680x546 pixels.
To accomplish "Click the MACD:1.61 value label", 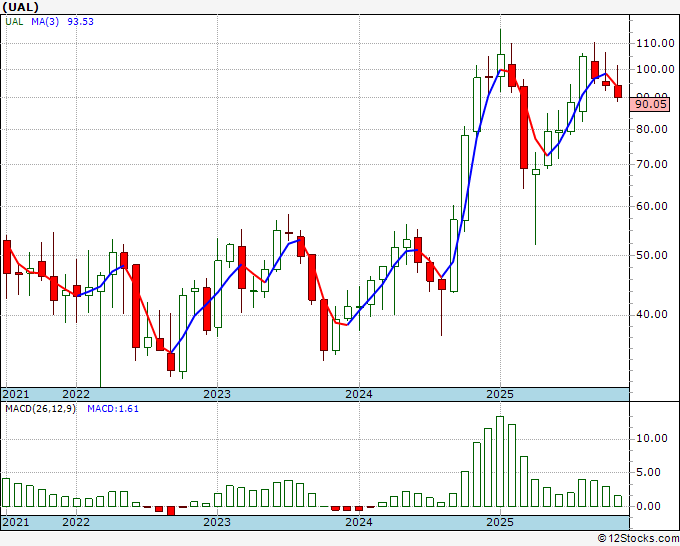I will tap(113, 409).
